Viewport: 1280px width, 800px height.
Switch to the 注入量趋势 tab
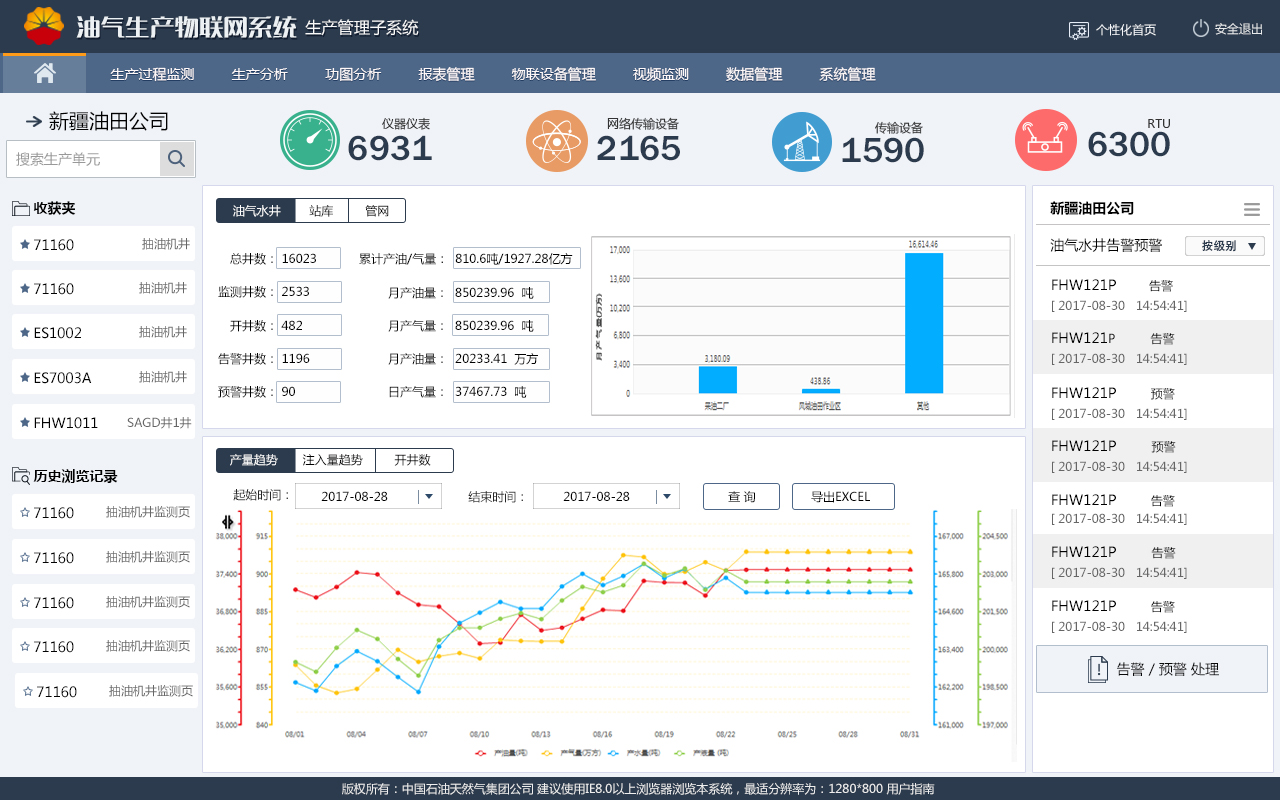335,460
